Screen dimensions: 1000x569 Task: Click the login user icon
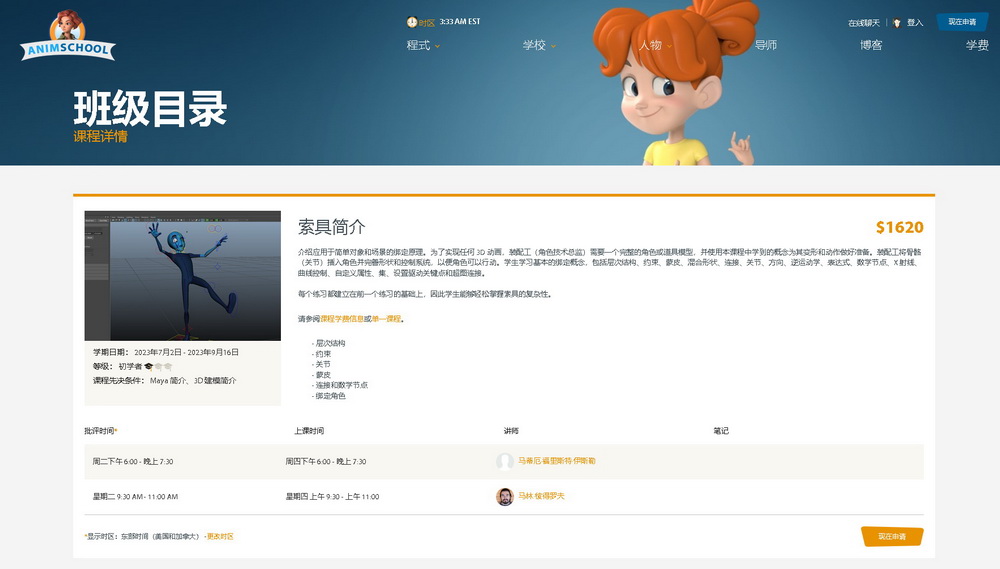click(897, 23)
